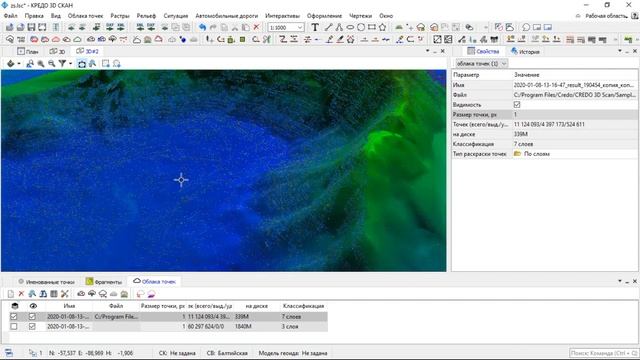This screenshot has height=360, width=640.
Task: Select the pentagon polygon tool
Action: [382, 27]
